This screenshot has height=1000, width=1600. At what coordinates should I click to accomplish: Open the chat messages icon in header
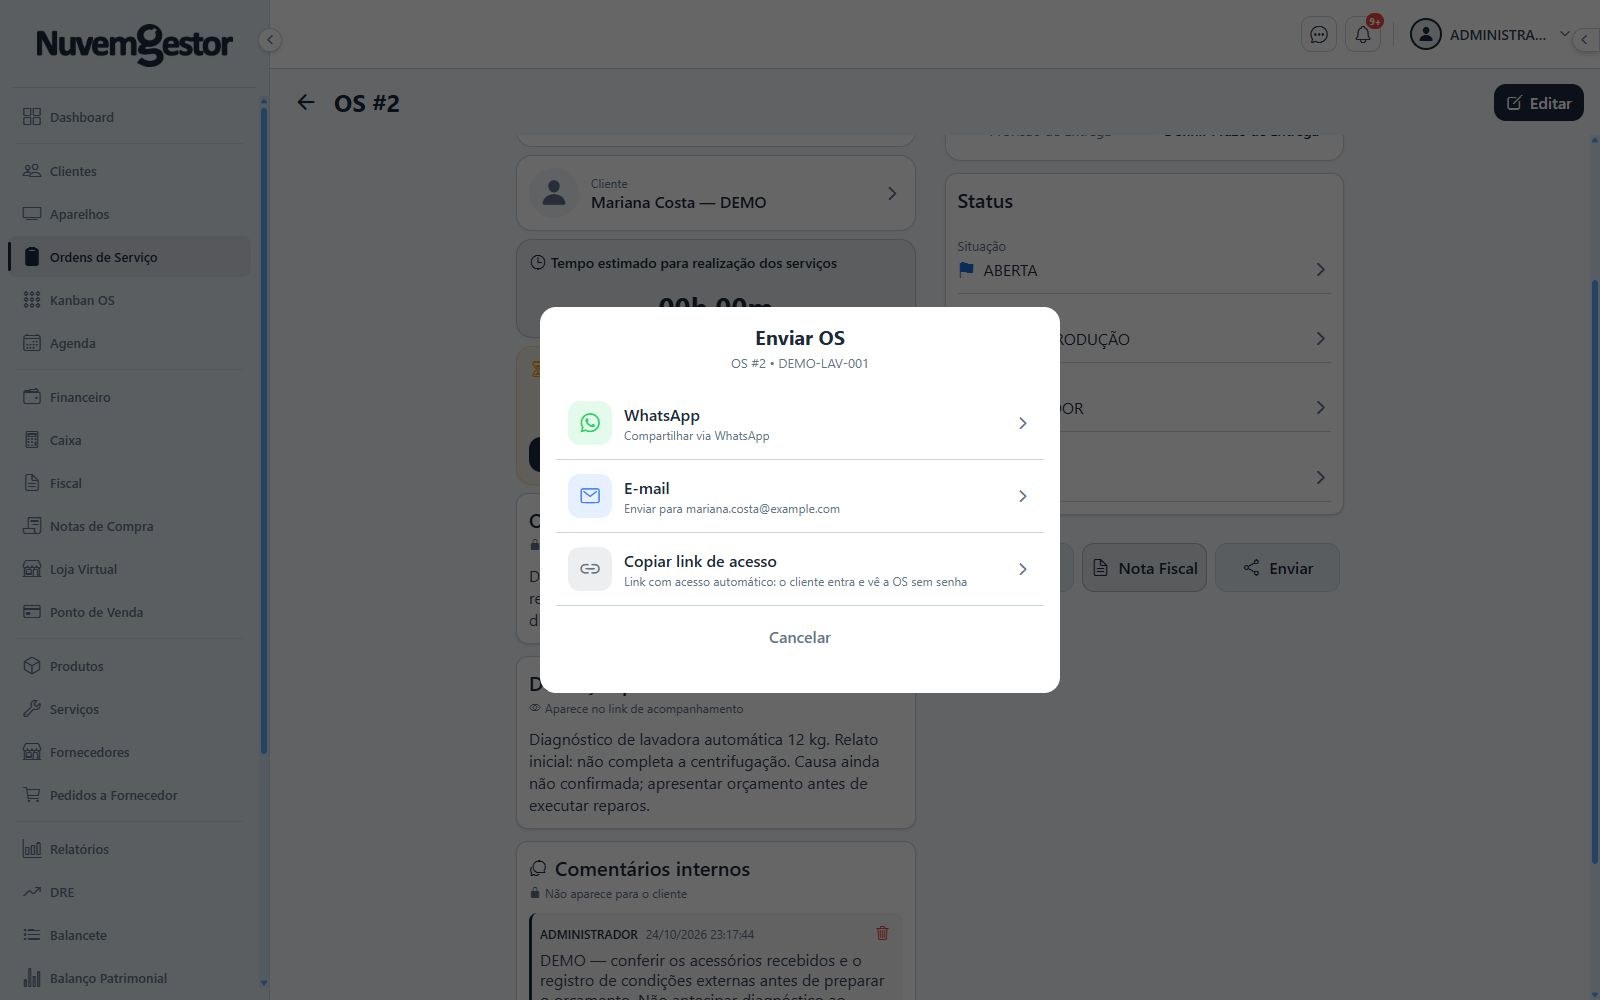click(1319, 35)
